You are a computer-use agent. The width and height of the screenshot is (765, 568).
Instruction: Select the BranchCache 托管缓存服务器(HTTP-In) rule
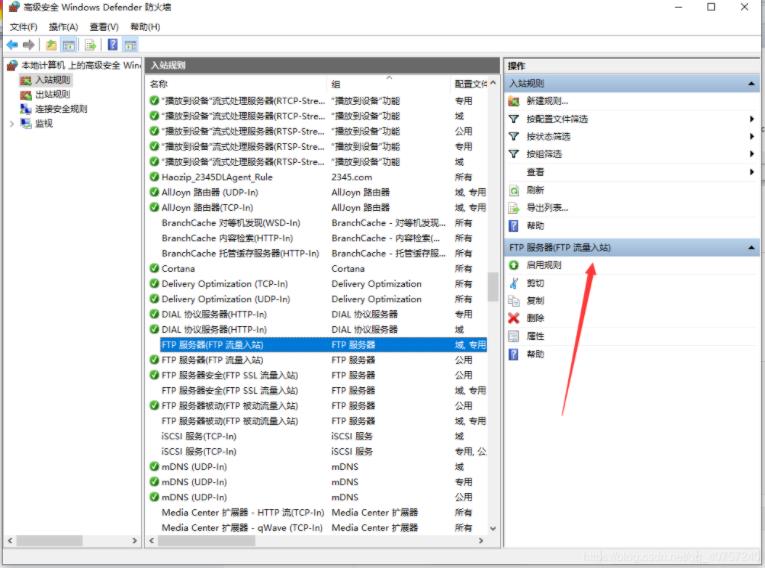click(x=240, y=253)
